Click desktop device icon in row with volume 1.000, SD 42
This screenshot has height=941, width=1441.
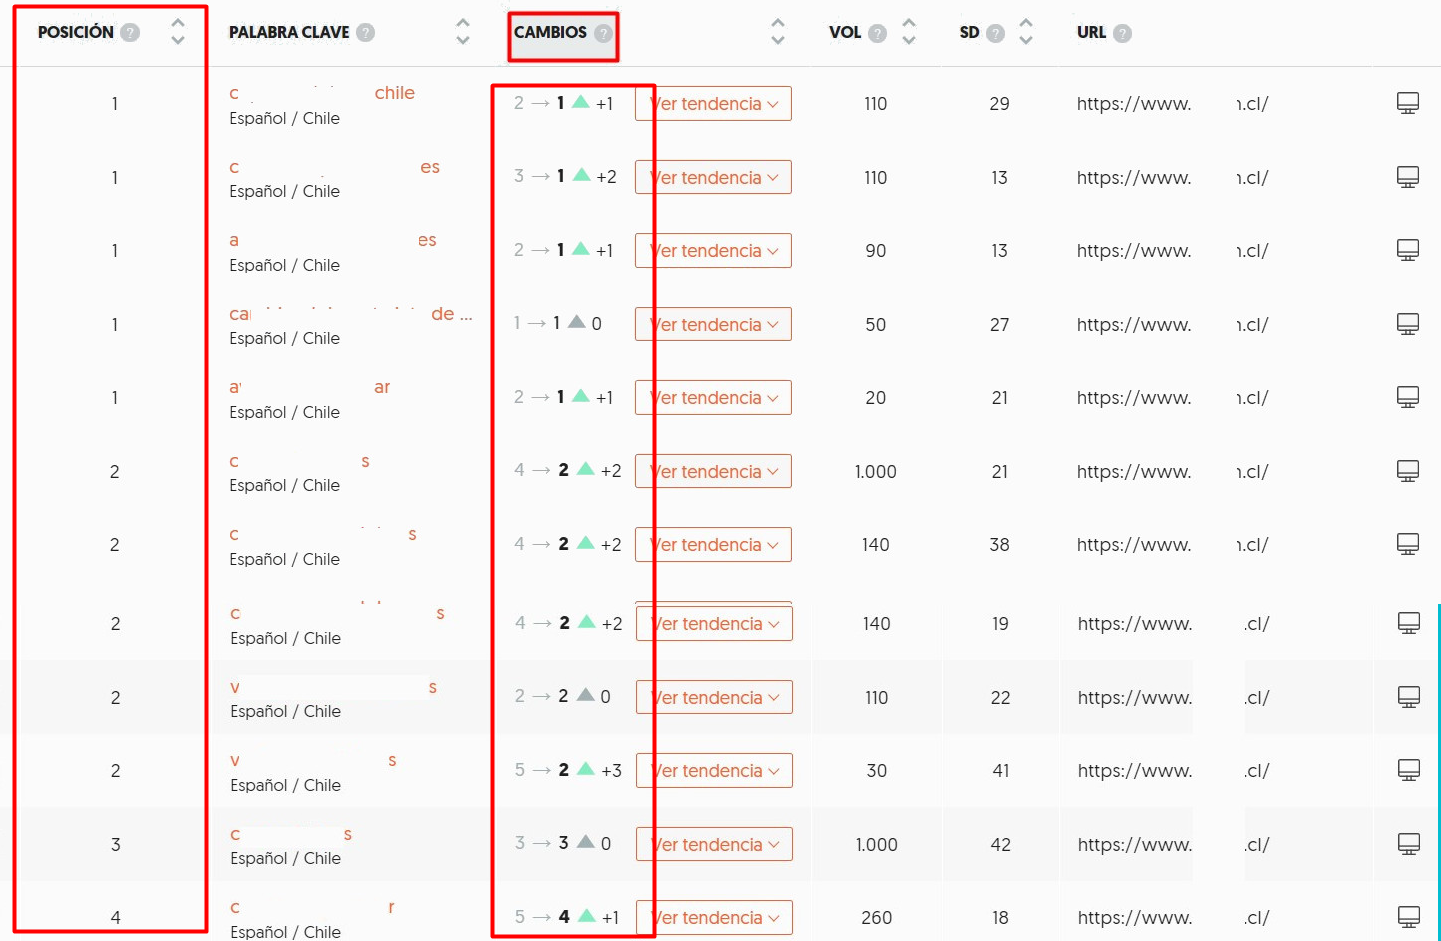[x=1409, y=844]
